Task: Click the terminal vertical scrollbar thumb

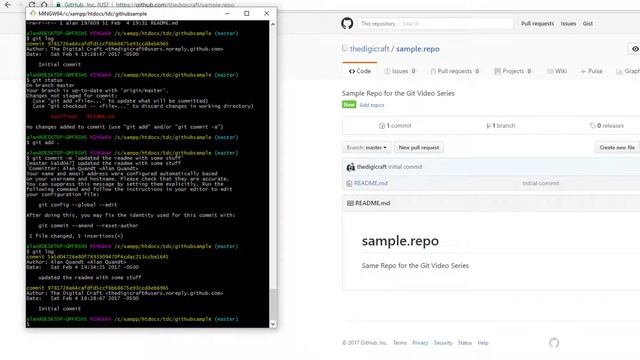Action: point(273,304)
